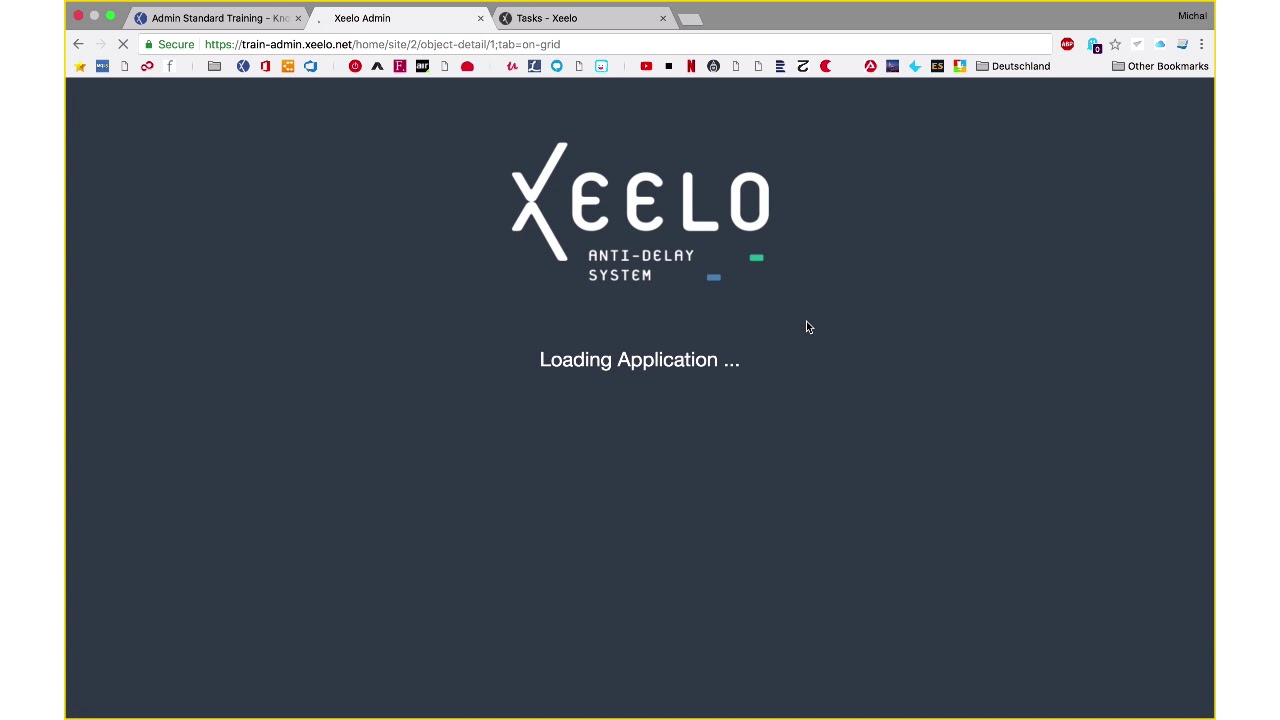The image size is (1280, 720).
Task: Open the yellow star bookmark
Action: pyautogui.click(x=80, y=66)
